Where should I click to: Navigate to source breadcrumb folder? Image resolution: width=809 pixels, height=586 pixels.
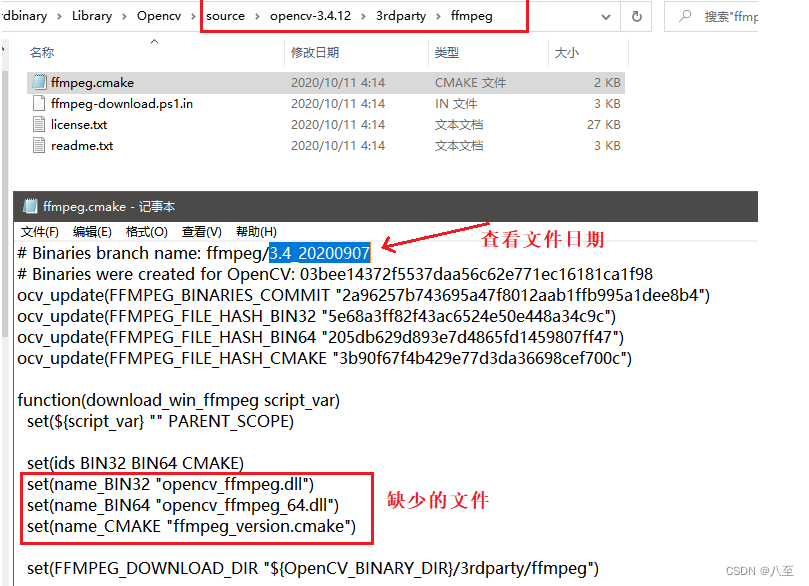(225, 16)
